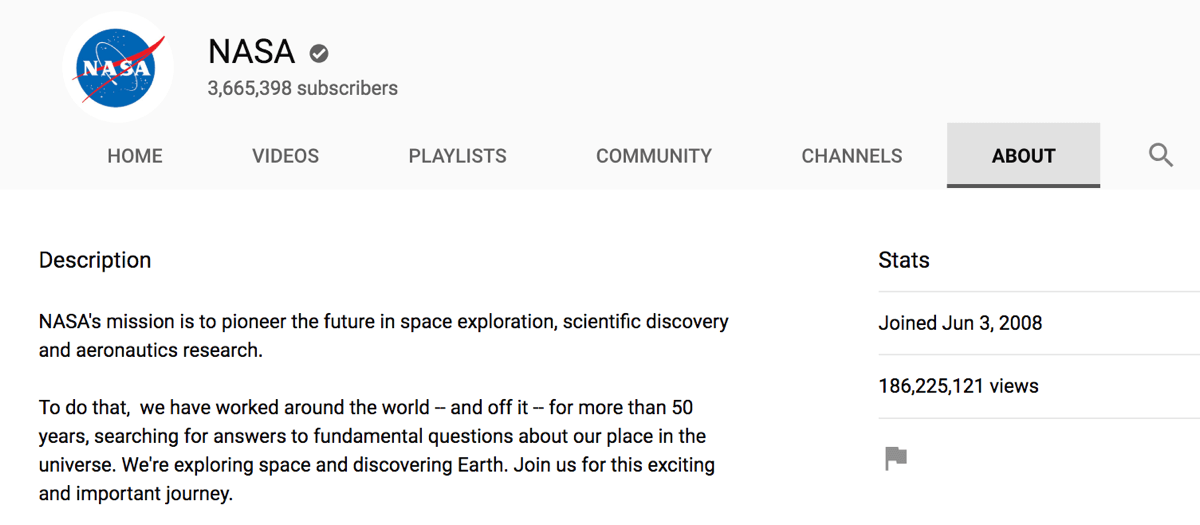1200x525 pixels.
Task: Show the CHANNELS tab
Action: click(852, 156)
